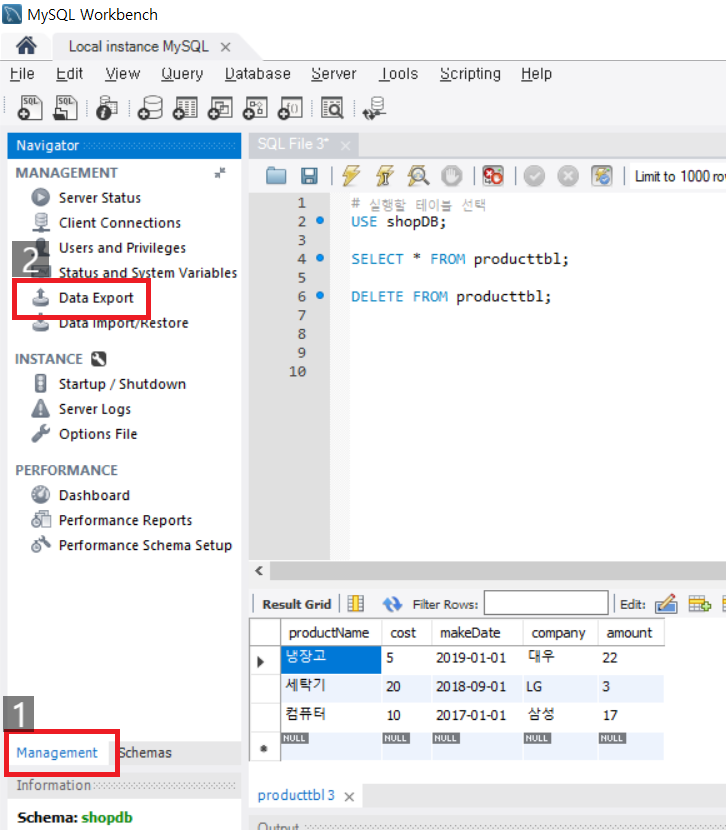Create new view toolbar icon
Screen dimensions: 726x830
220,108
